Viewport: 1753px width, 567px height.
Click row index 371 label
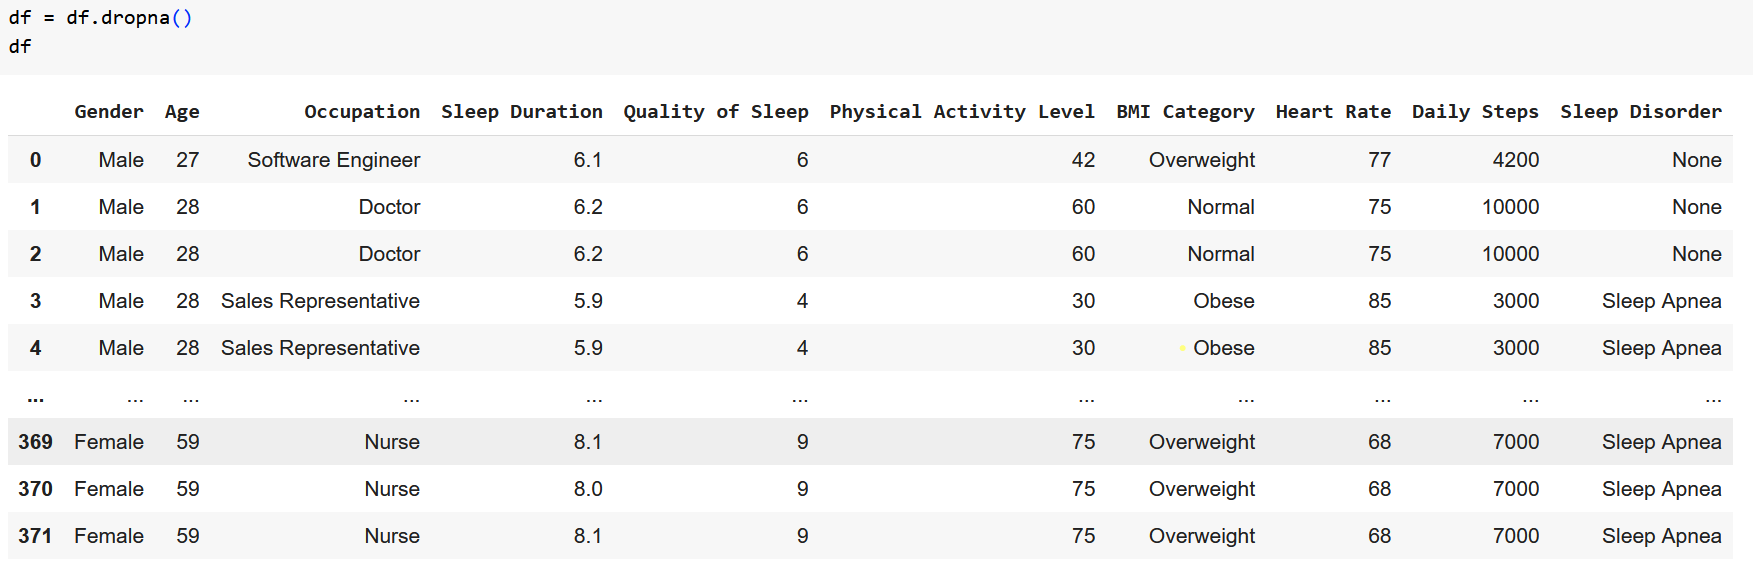click(35, 536)
